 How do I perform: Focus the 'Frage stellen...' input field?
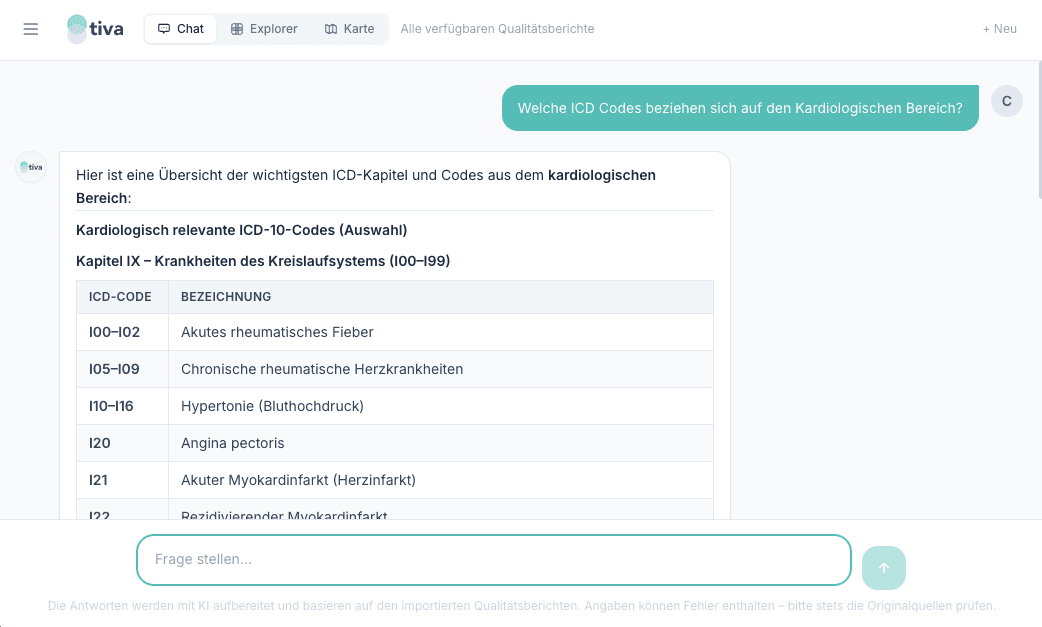tap(494, 560)
